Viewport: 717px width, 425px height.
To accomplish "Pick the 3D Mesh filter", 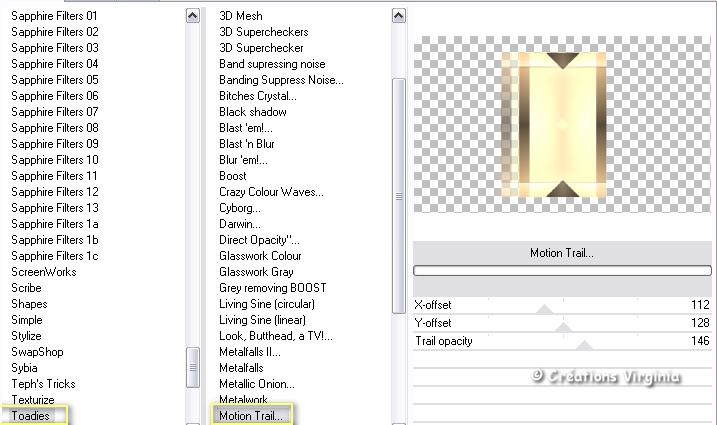I will click(240, 16).
